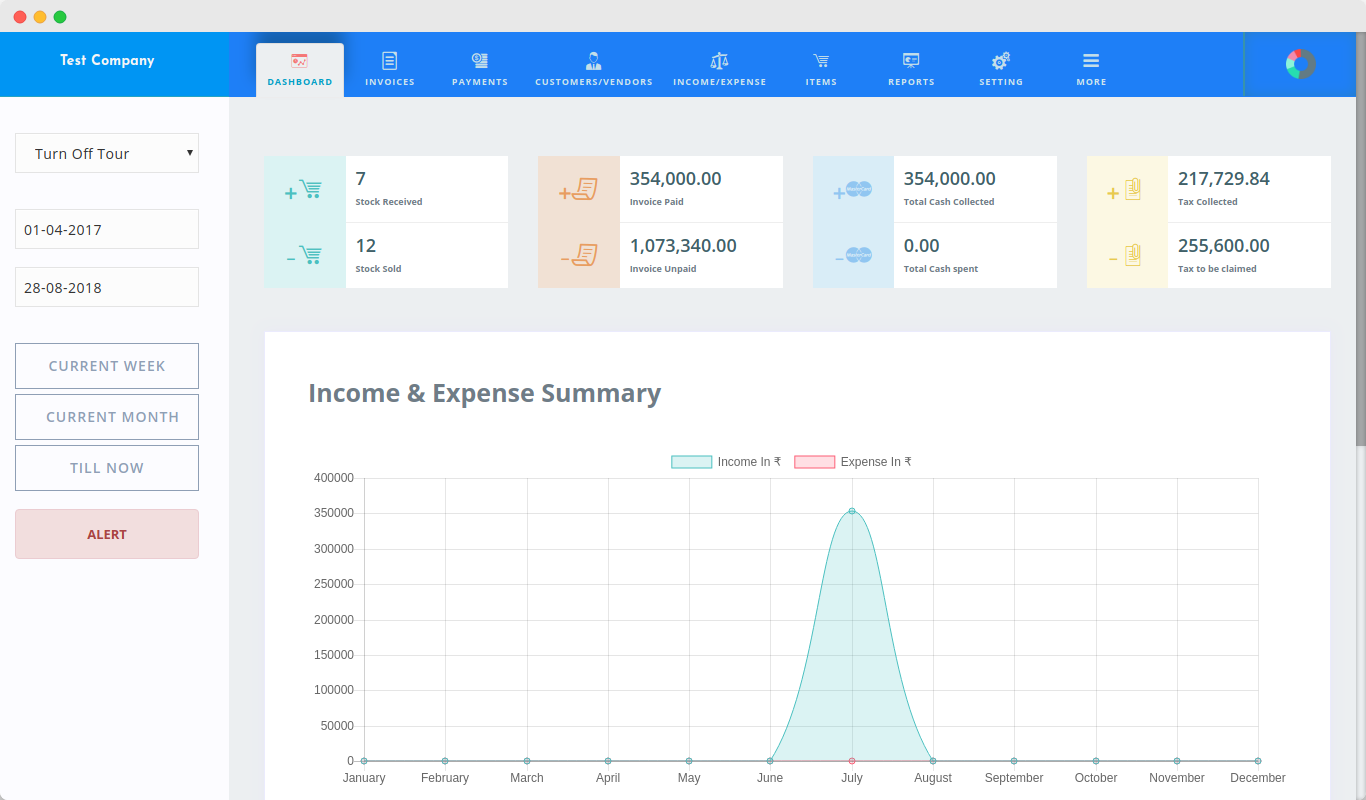
Task: Click the Stock Received count 7
Action: (x=361, y=179)
